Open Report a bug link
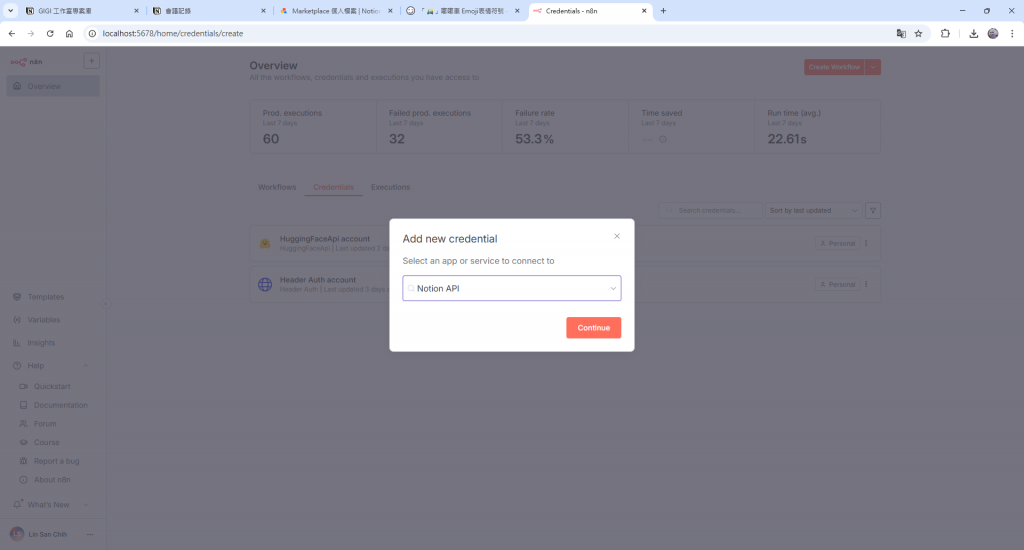Screen dimensions: 1024x550 [x=56, y=461]
